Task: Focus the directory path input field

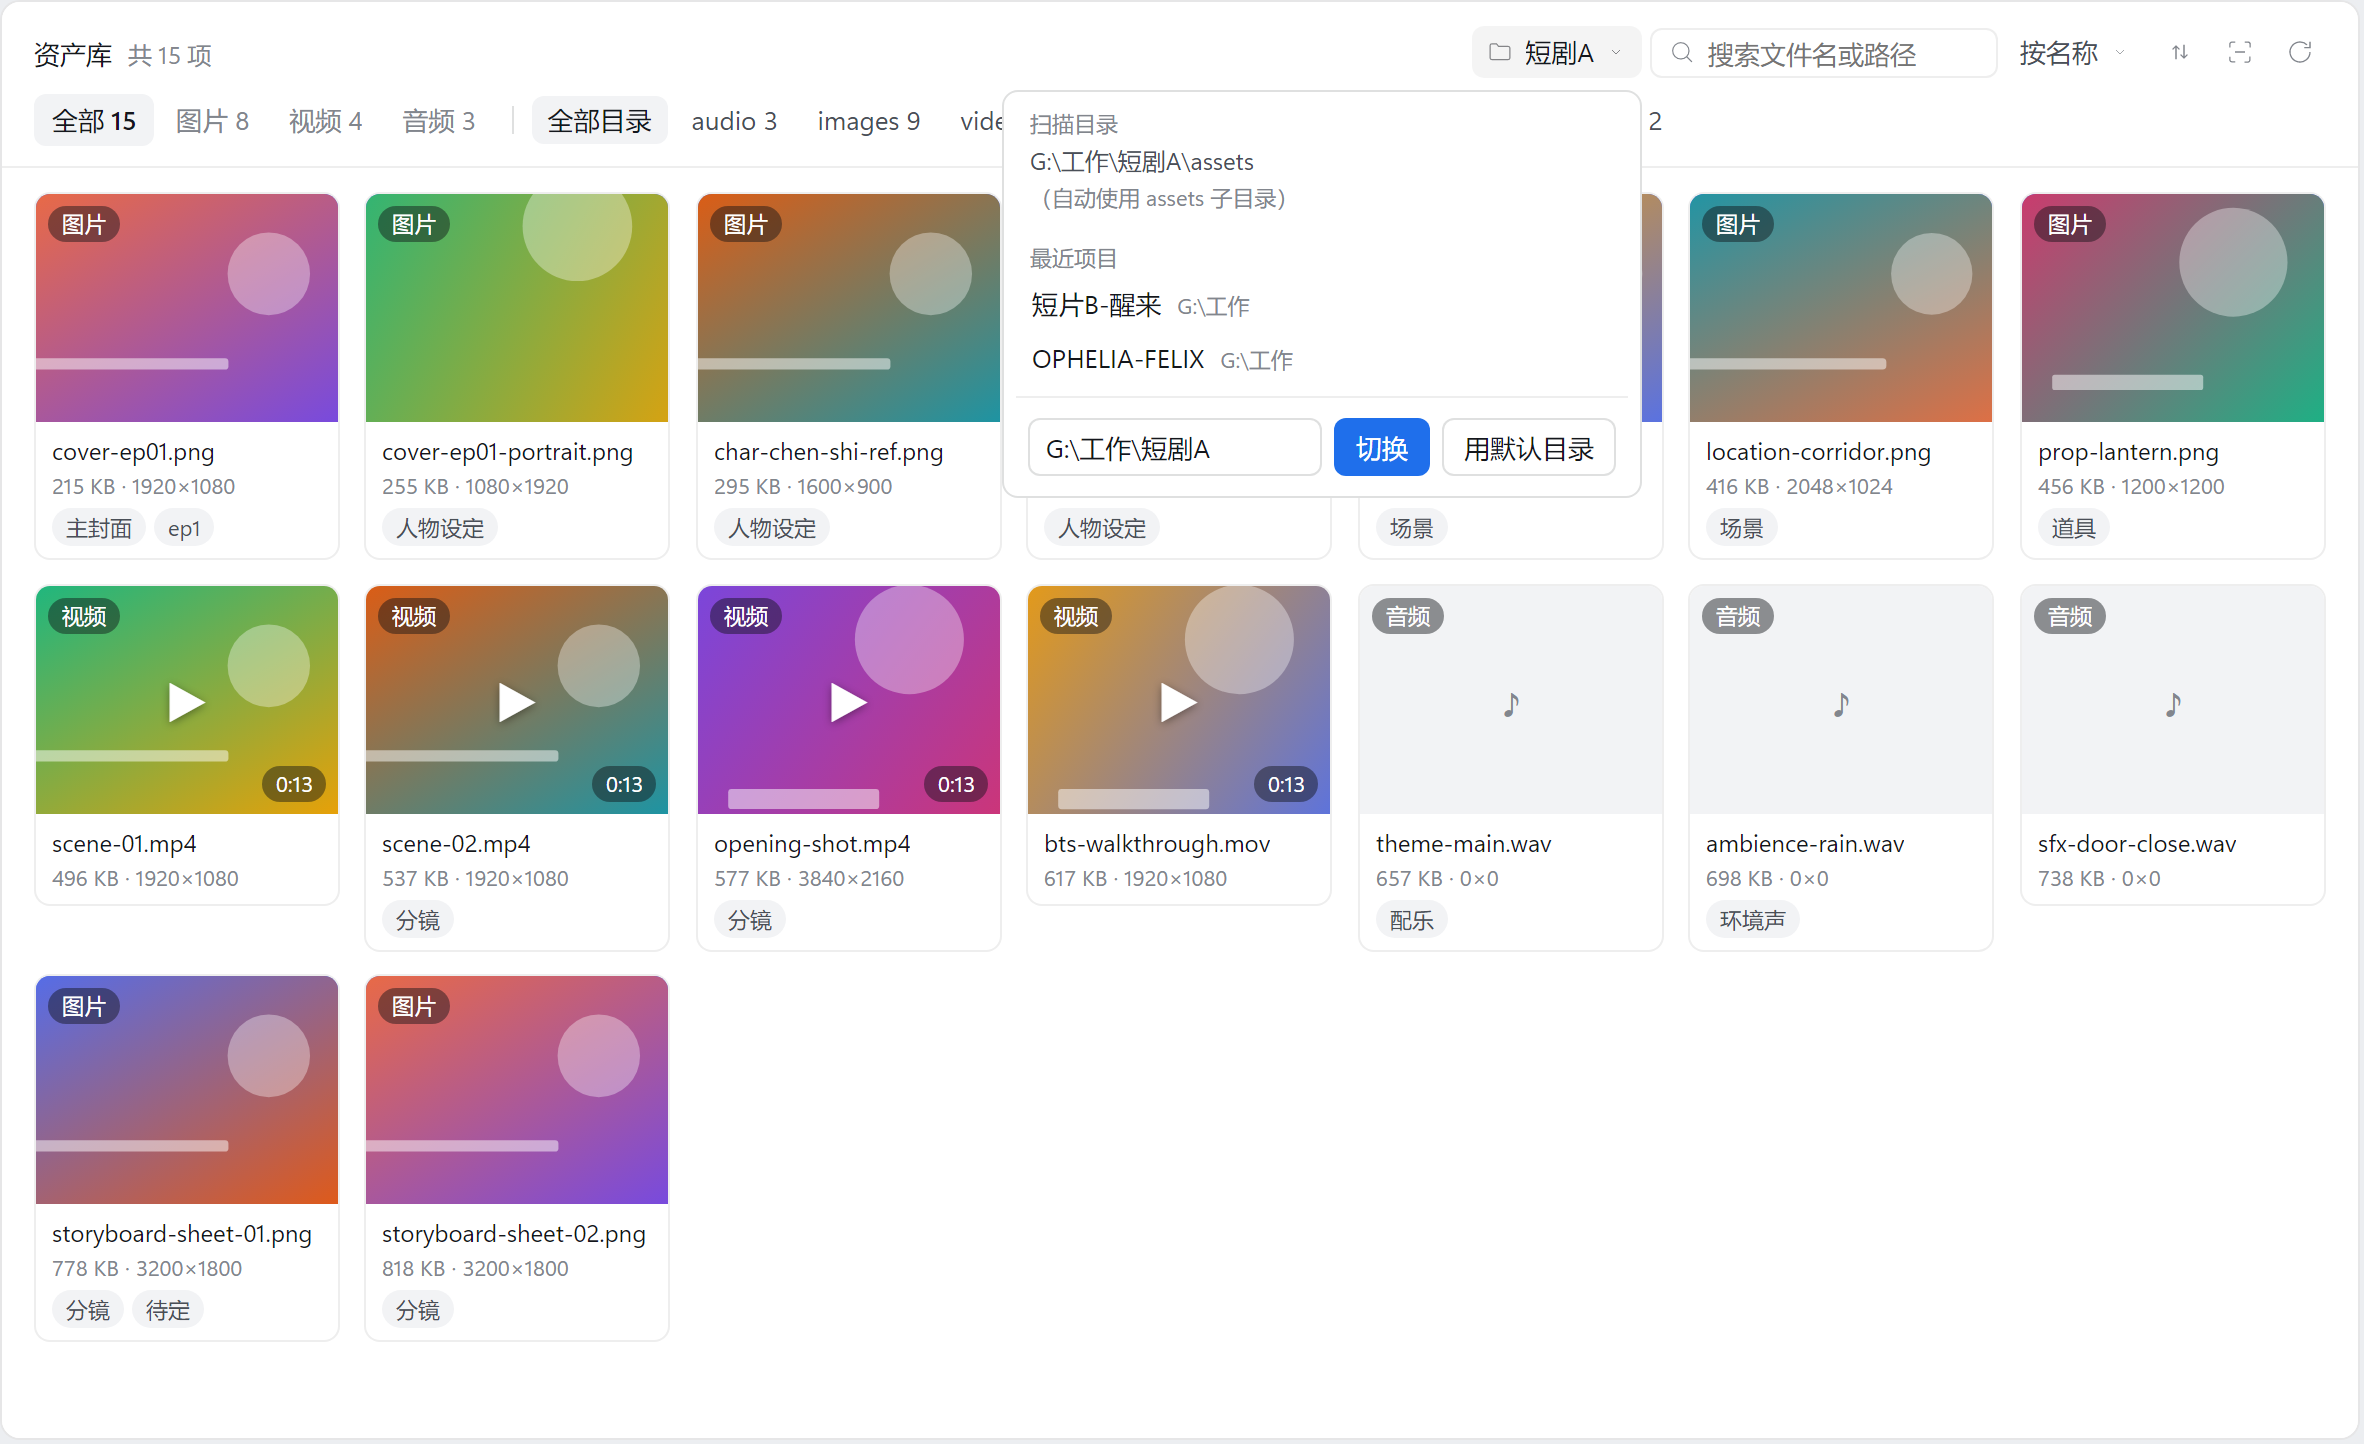Action: pyautogui.click(x=1174, y=448)
